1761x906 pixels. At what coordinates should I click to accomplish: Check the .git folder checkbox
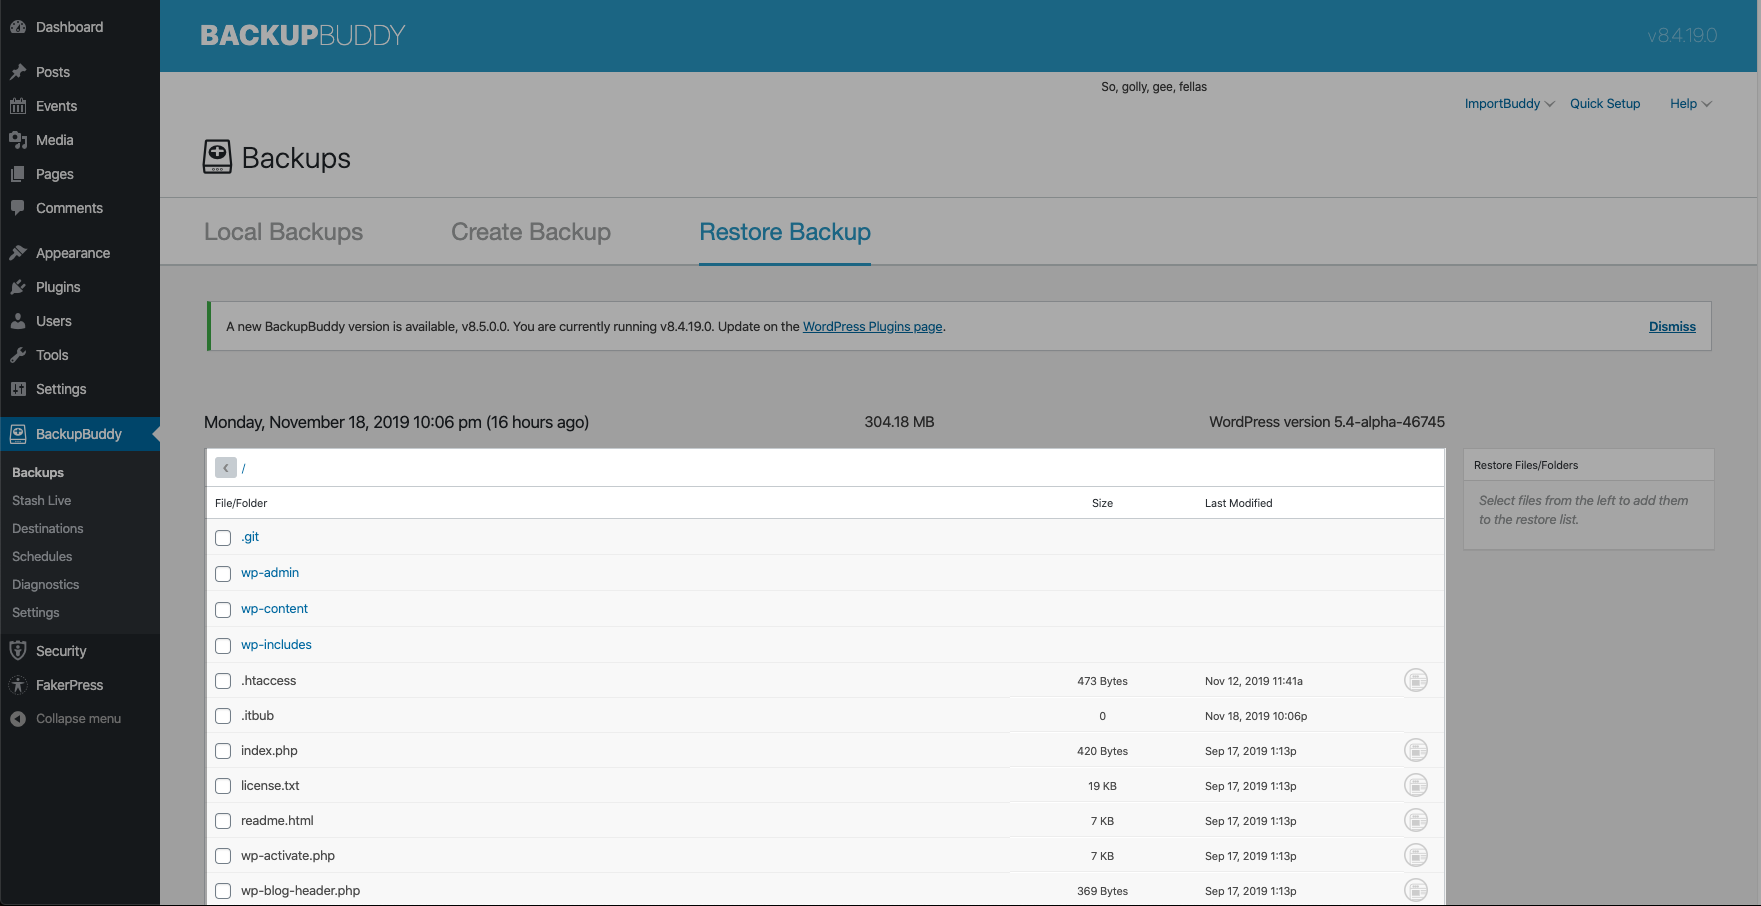[x=223, y=538]
